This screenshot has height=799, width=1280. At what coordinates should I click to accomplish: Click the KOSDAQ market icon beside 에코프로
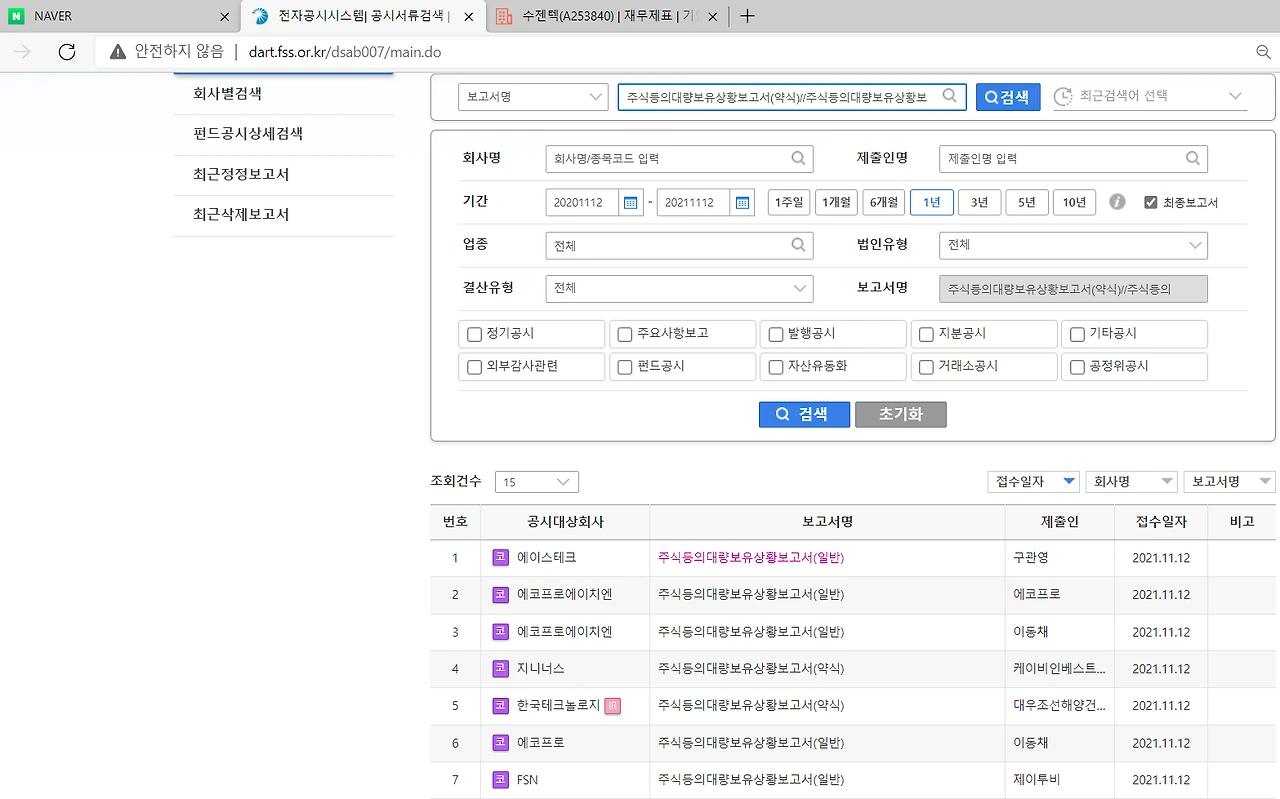click(501, 742)
